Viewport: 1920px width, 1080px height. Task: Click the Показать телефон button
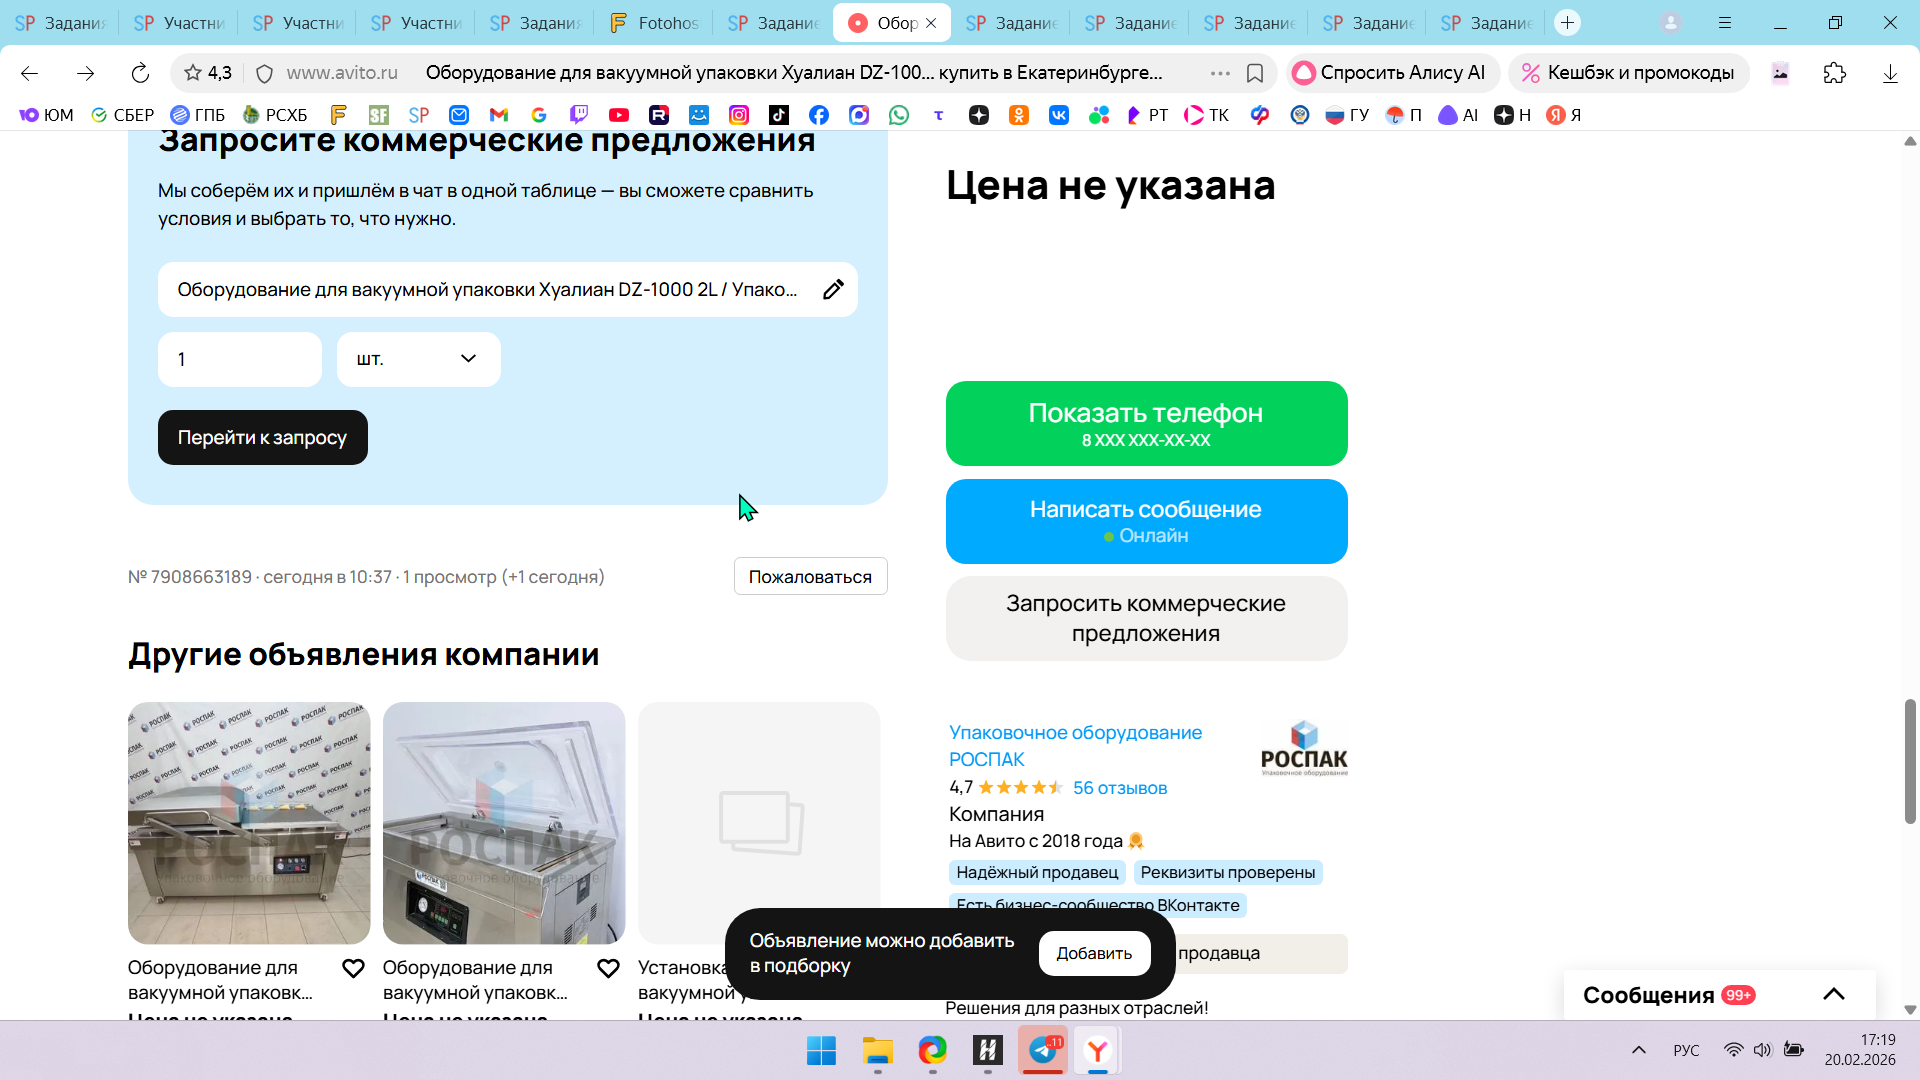click(1146, 423)
